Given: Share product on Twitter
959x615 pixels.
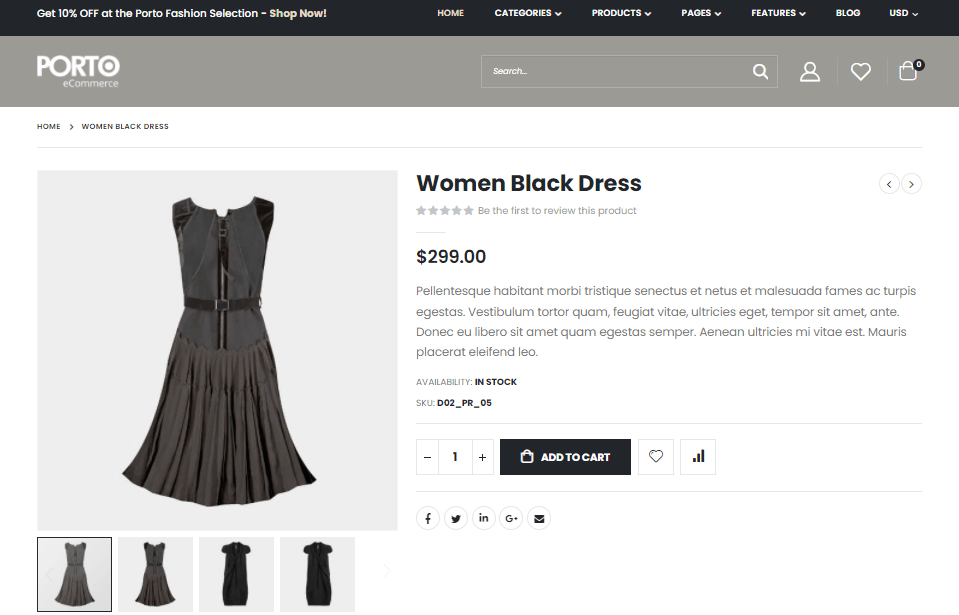Looking at the screenshot, I should 456,518.
